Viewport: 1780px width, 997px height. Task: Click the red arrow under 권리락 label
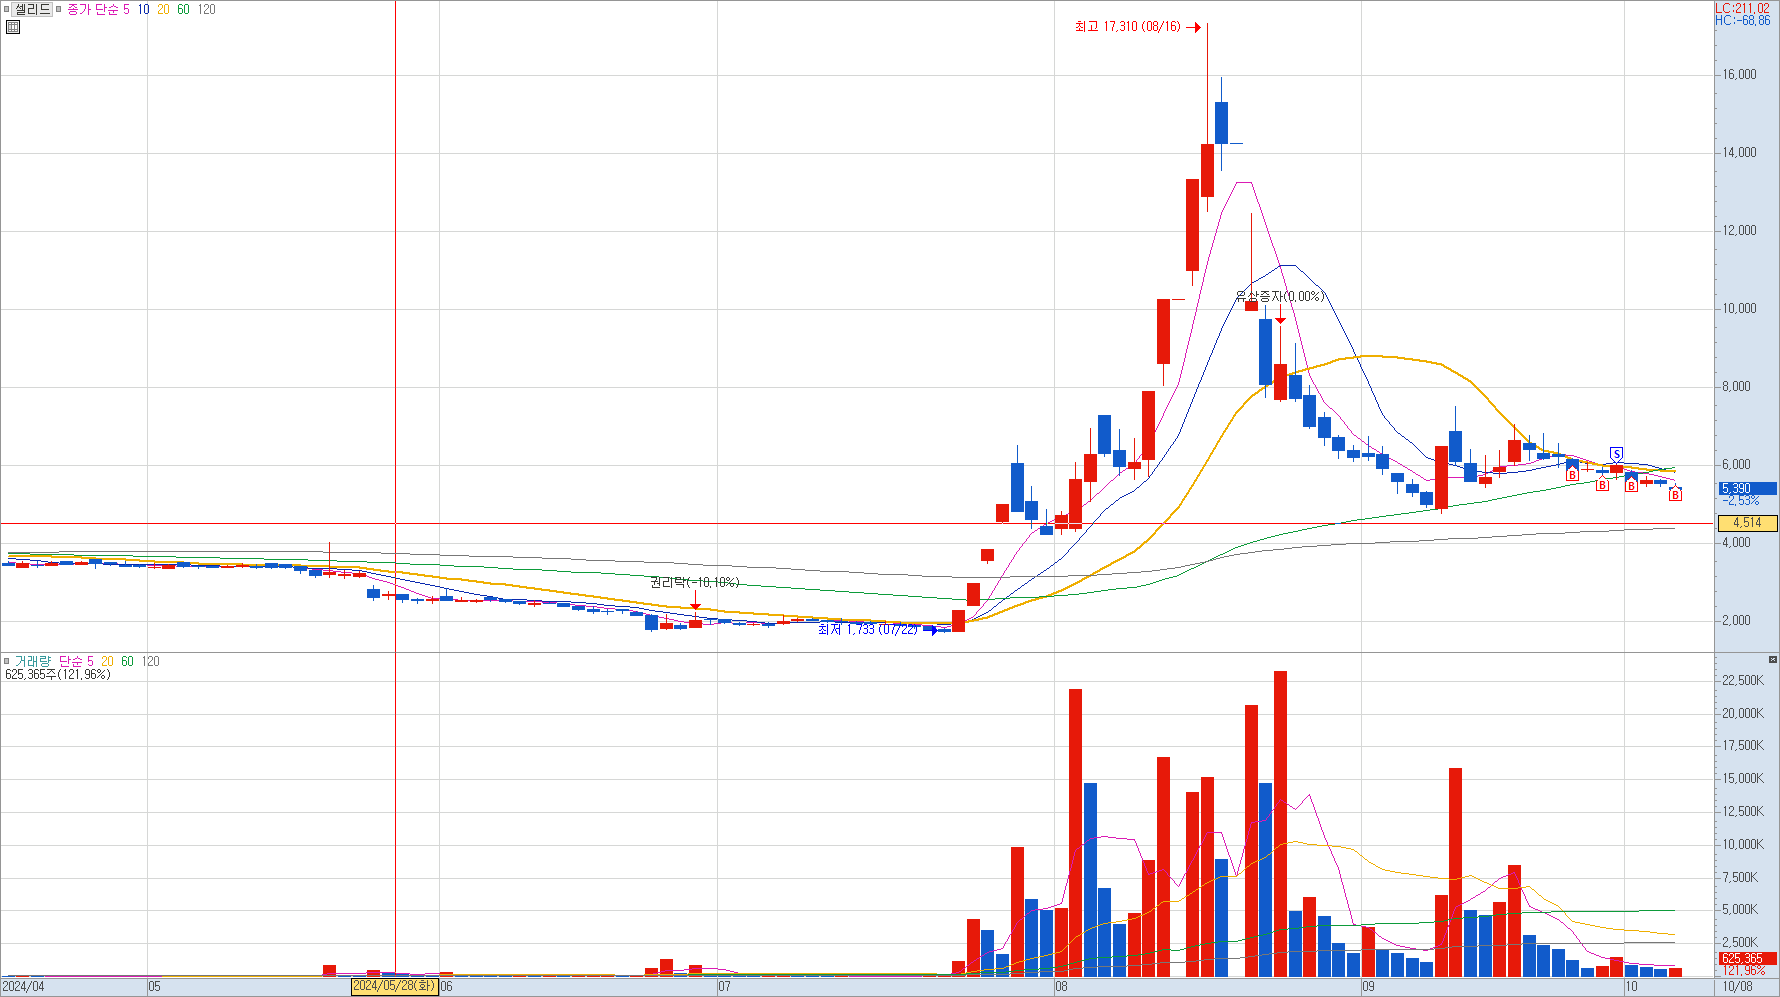tap(695, 600)
